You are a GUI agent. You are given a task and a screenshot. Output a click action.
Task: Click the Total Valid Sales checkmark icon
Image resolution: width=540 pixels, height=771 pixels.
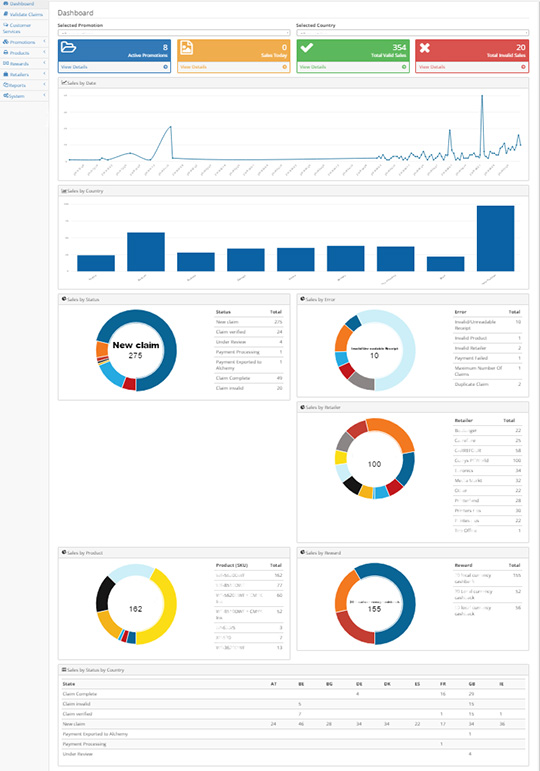pyautogui.click(x=307, y=48)
